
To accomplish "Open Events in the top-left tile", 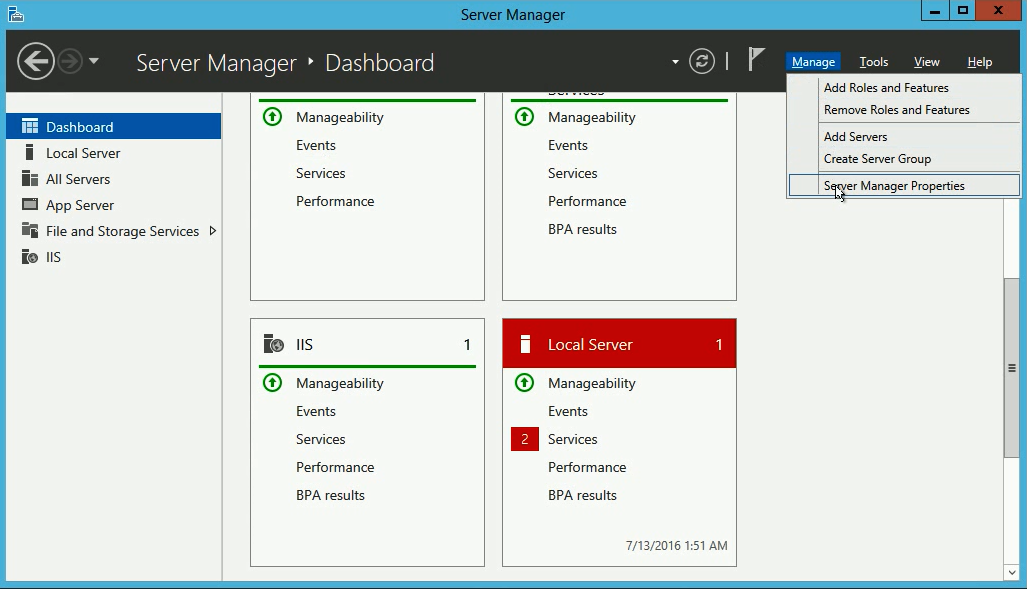I will point(316,145).
